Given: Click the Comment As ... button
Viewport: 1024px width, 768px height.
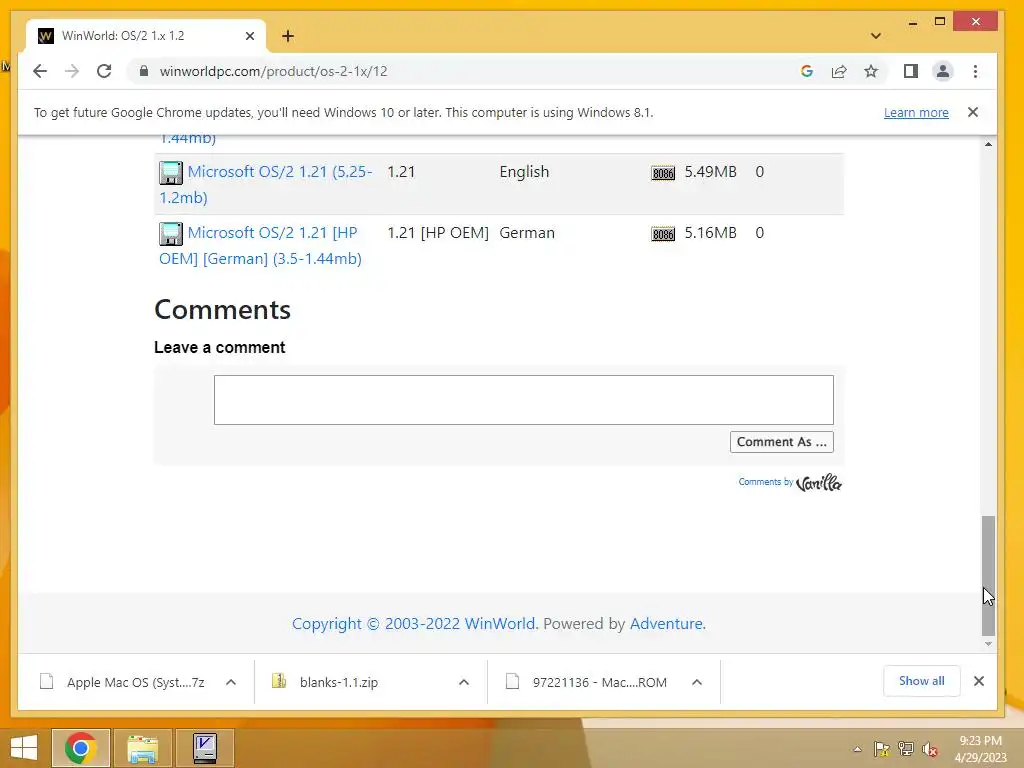Looking at the screenshot, I should click(x=782, y=442).
